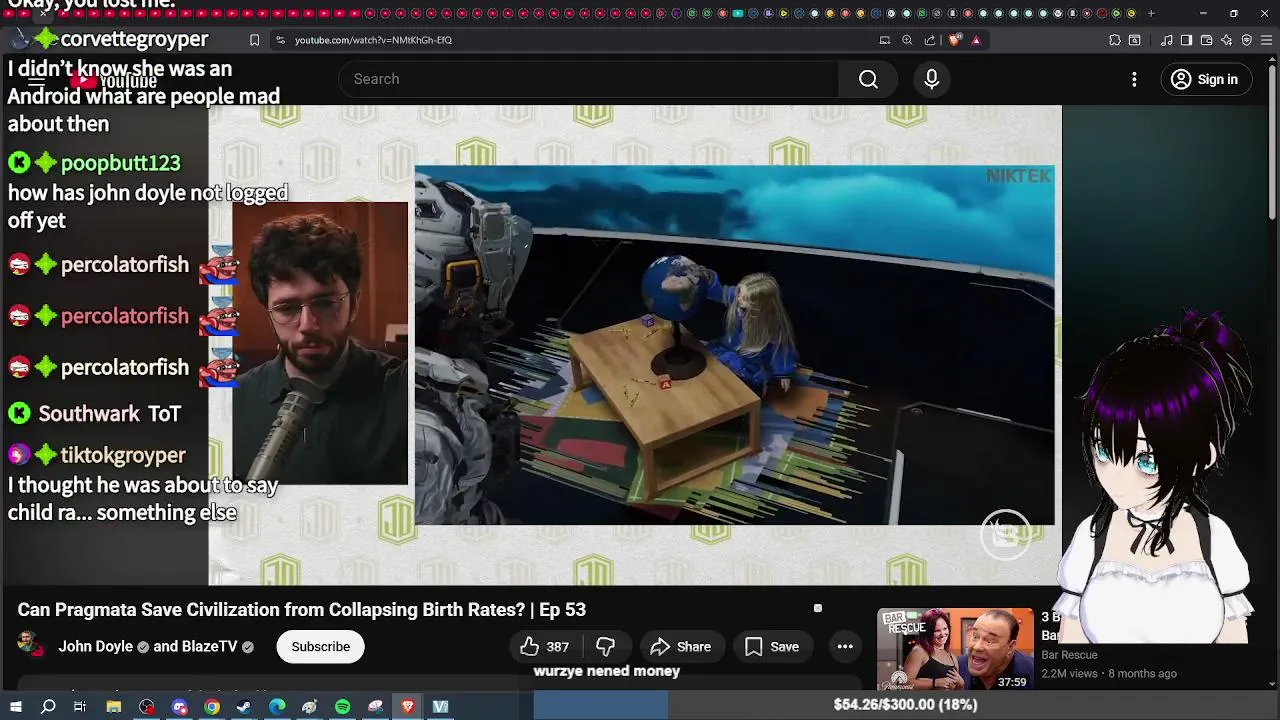Open Windows search from taskbar

click(48, 707)
